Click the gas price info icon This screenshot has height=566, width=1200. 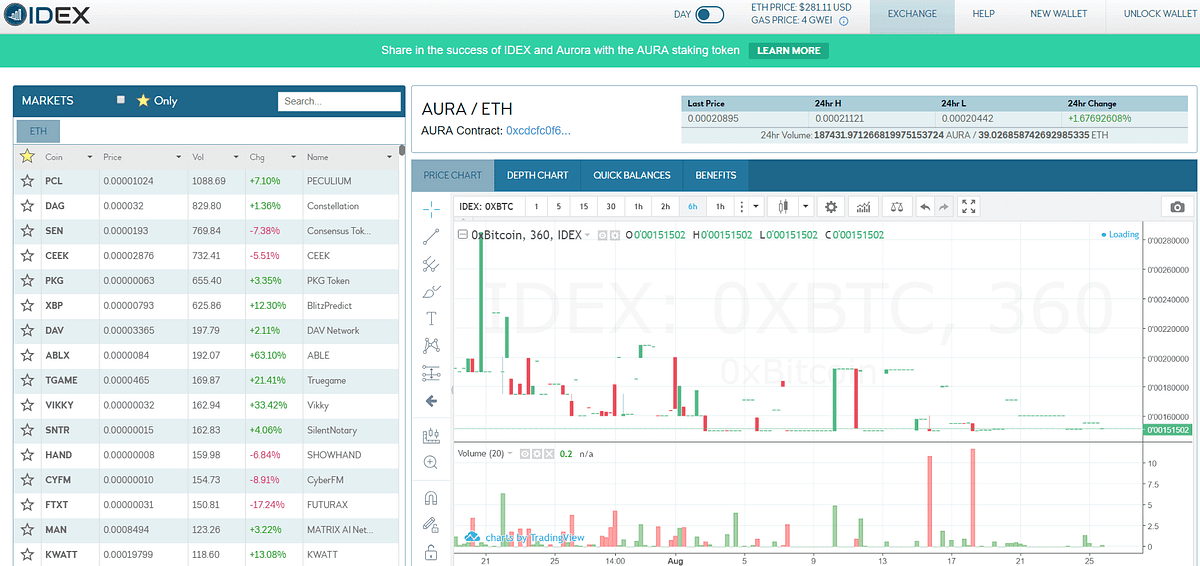pyautogui.click(x=843, y=21)
